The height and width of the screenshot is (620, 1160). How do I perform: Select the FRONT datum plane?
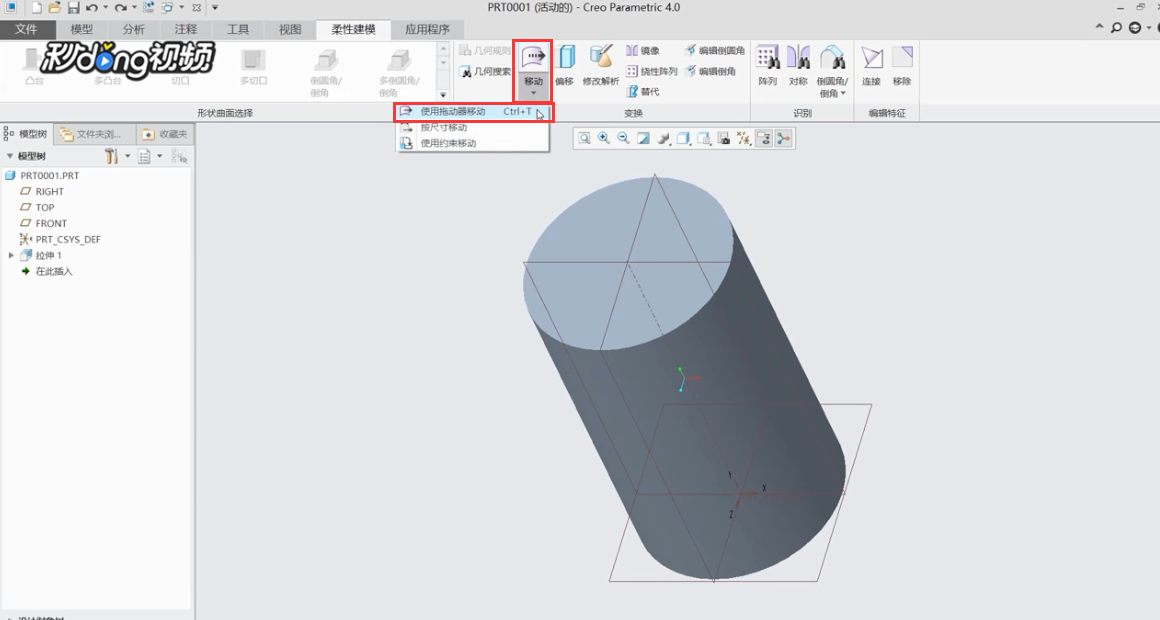tap(44, 223)
